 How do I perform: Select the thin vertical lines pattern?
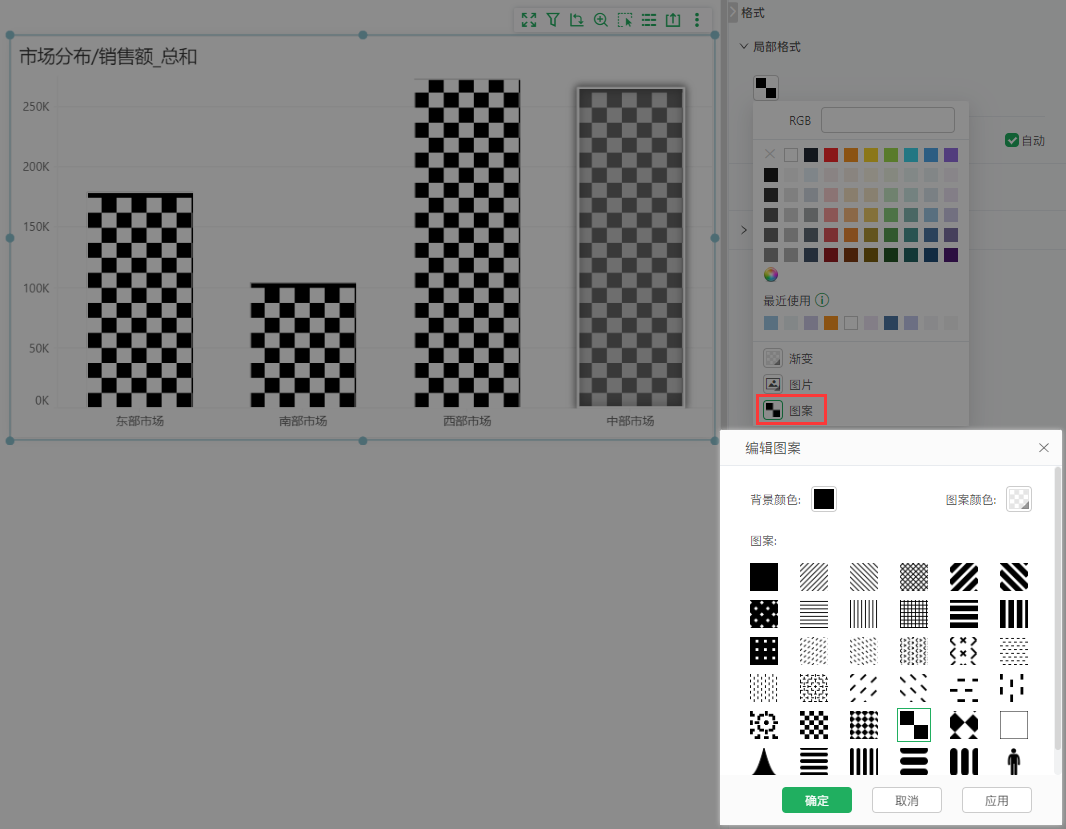pyautogui.click(x=863, y=614)
